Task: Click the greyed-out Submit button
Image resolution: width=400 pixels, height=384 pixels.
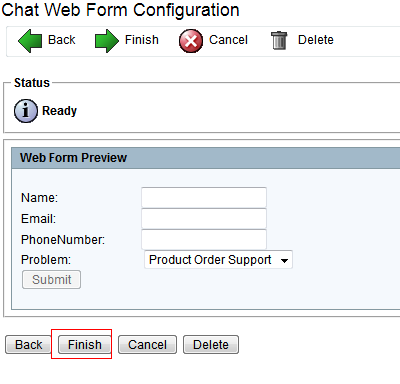Action: (x=51, y=279)
